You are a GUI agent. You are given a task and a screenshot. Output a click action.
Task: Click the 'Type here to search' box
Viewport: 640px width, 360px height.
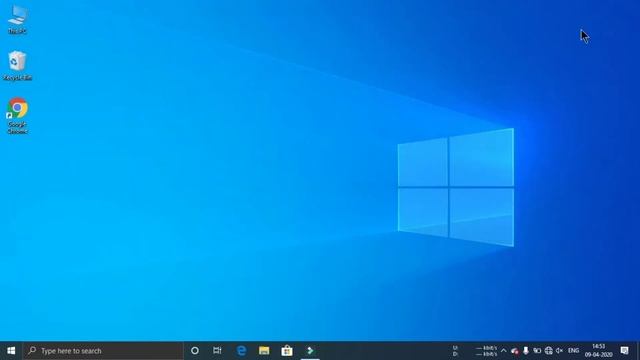click(103, 351)
